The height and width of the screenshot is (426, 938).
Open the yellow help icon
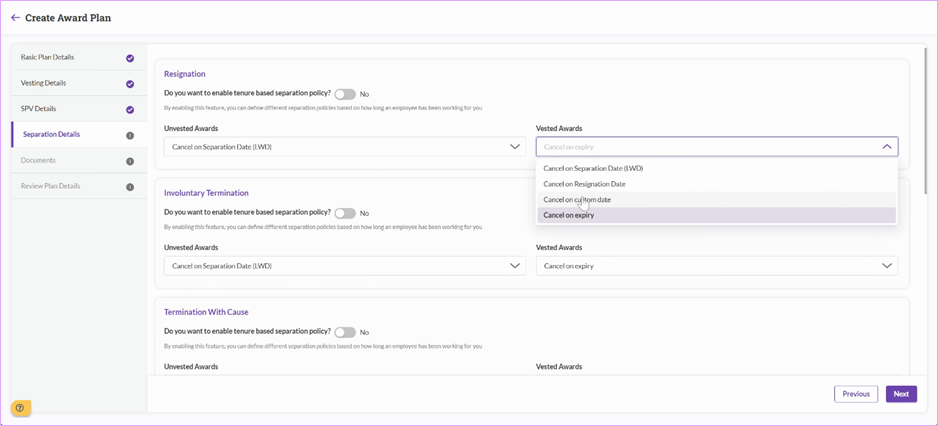point(20,408)
